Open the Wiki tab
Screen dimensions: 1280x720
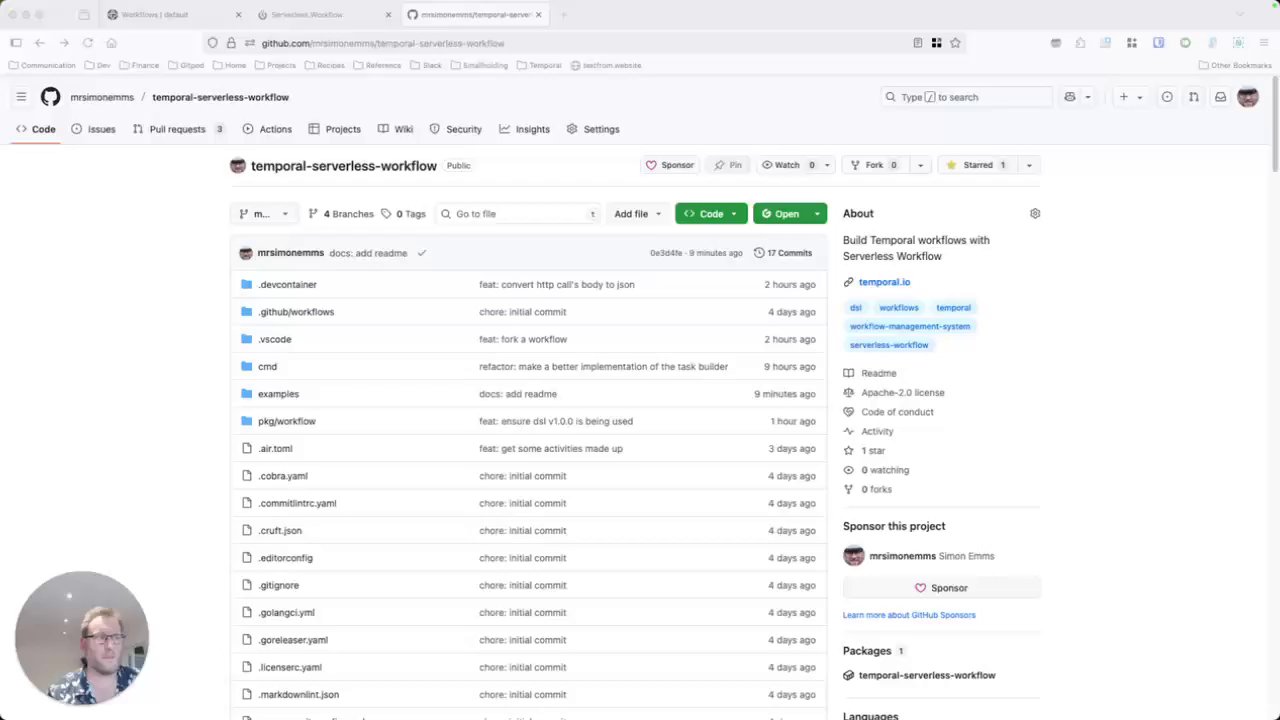pyautogui.click(x=396, y=129)
